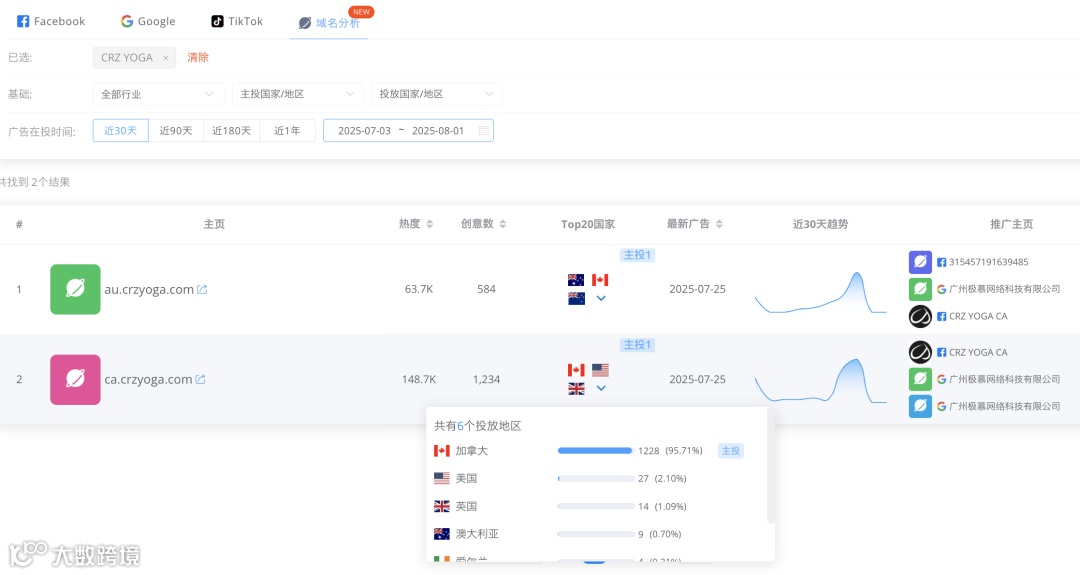Open external link icon beside au.crzyoga.com
1080x575 pixels.
[x=202, y=289]
